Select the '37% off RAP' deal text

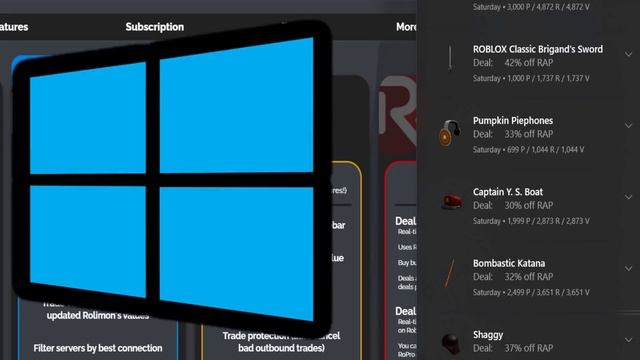point(529,349)
